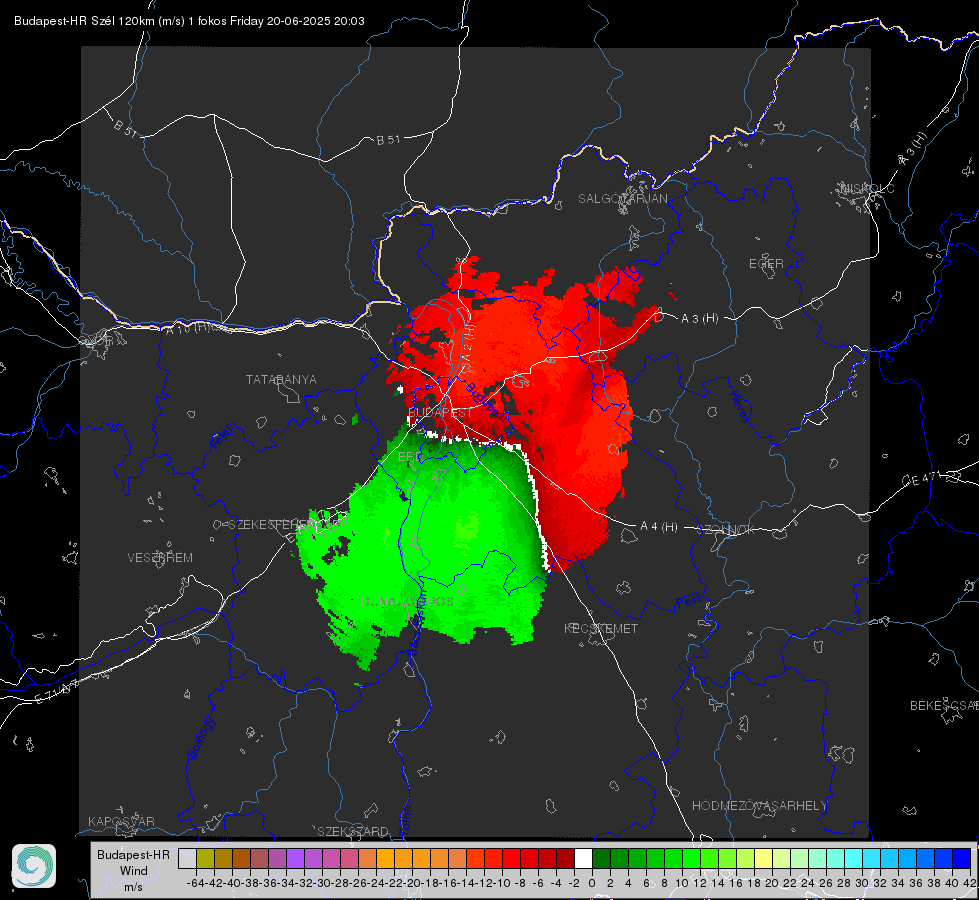Click the MISKOLC city label
This screenshot has width=979, height=900.
867,188
